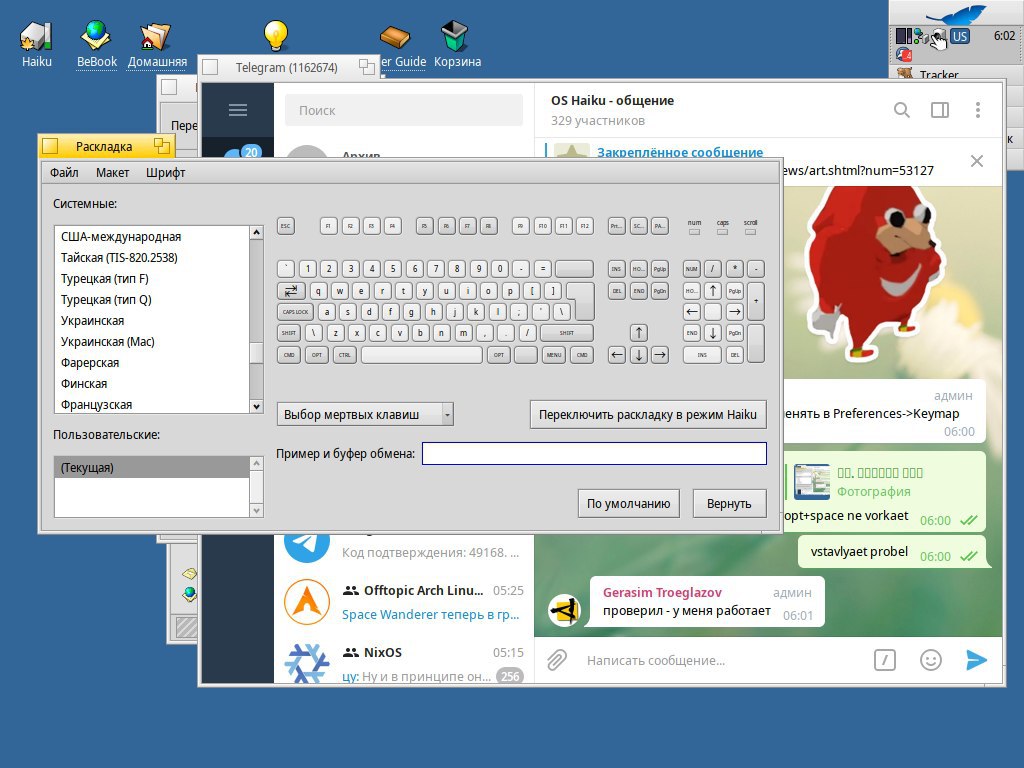Open the Макет menu in Раскладка
This screenshot has height=768, width=1024.
click(112, 172)
